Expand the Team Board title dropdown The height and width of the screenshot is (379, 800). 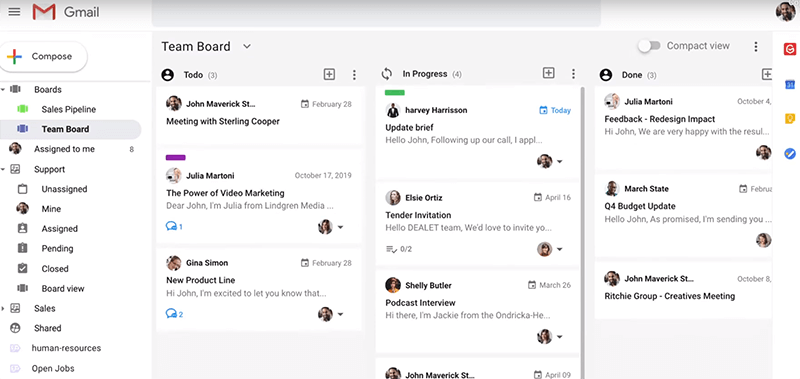pyautogui.click(x=247, y=46)
